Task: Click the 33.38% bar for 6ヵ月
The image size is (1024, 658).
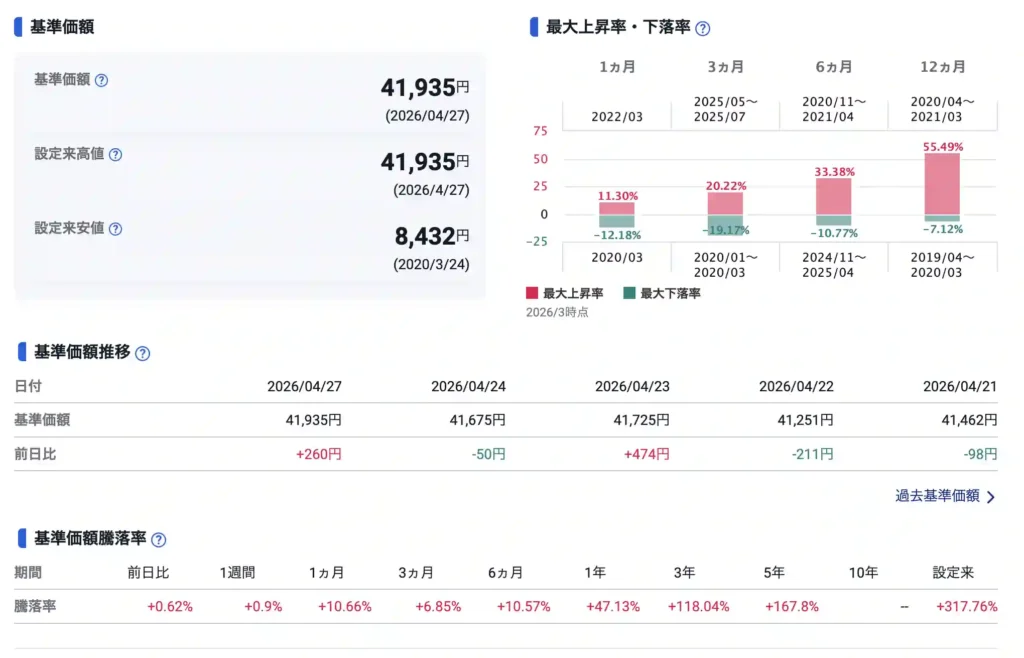Action: 833,196
